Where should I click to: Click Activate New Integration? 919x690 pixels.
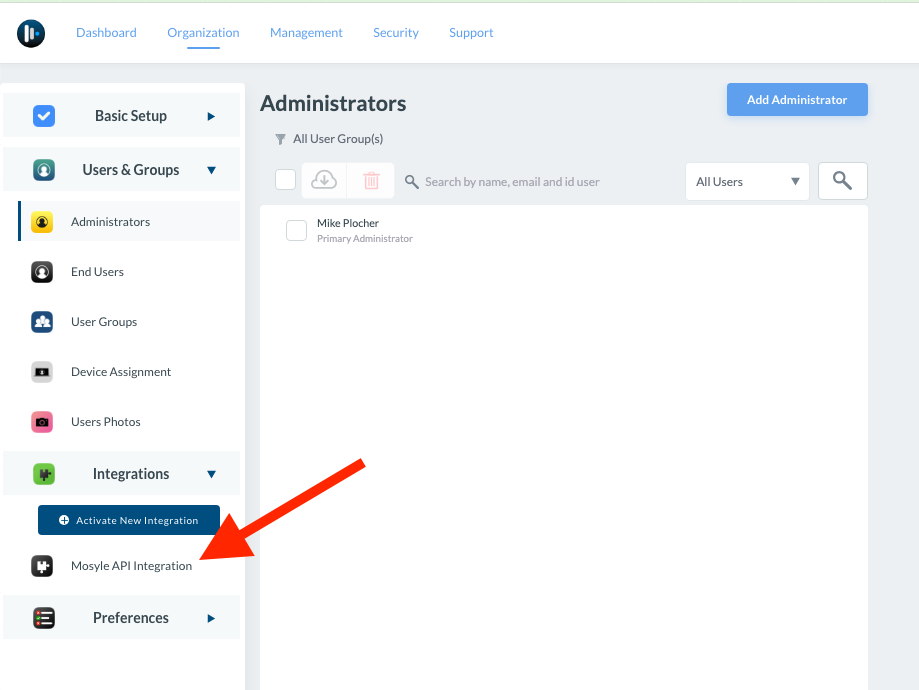[128, 520]
